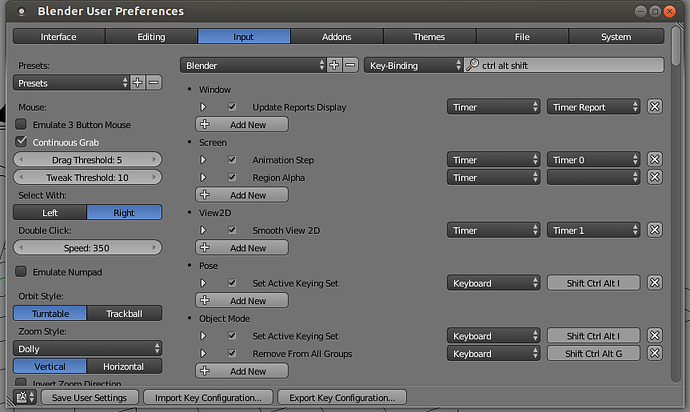The height and width of the screenshot is (412, 690).
Task: Disable Continuous Grab checkbox
Action: (x=21, y=142)
